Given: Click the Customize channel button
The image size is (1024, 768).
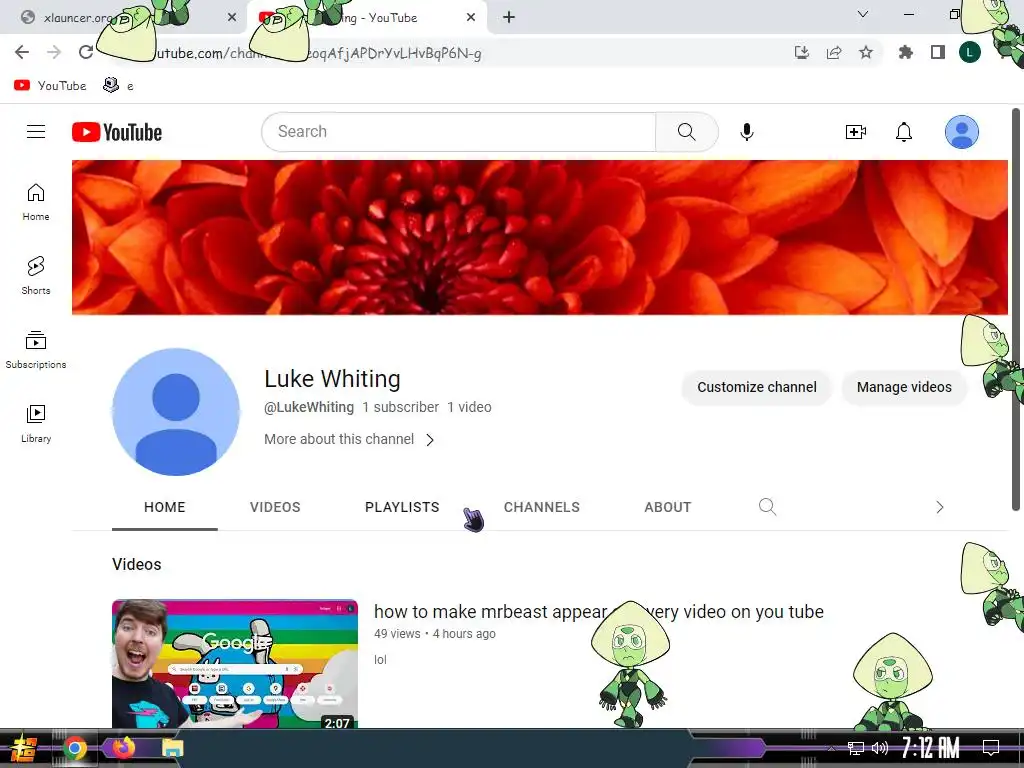Looking at the screenshot, I should pos(756,387).
